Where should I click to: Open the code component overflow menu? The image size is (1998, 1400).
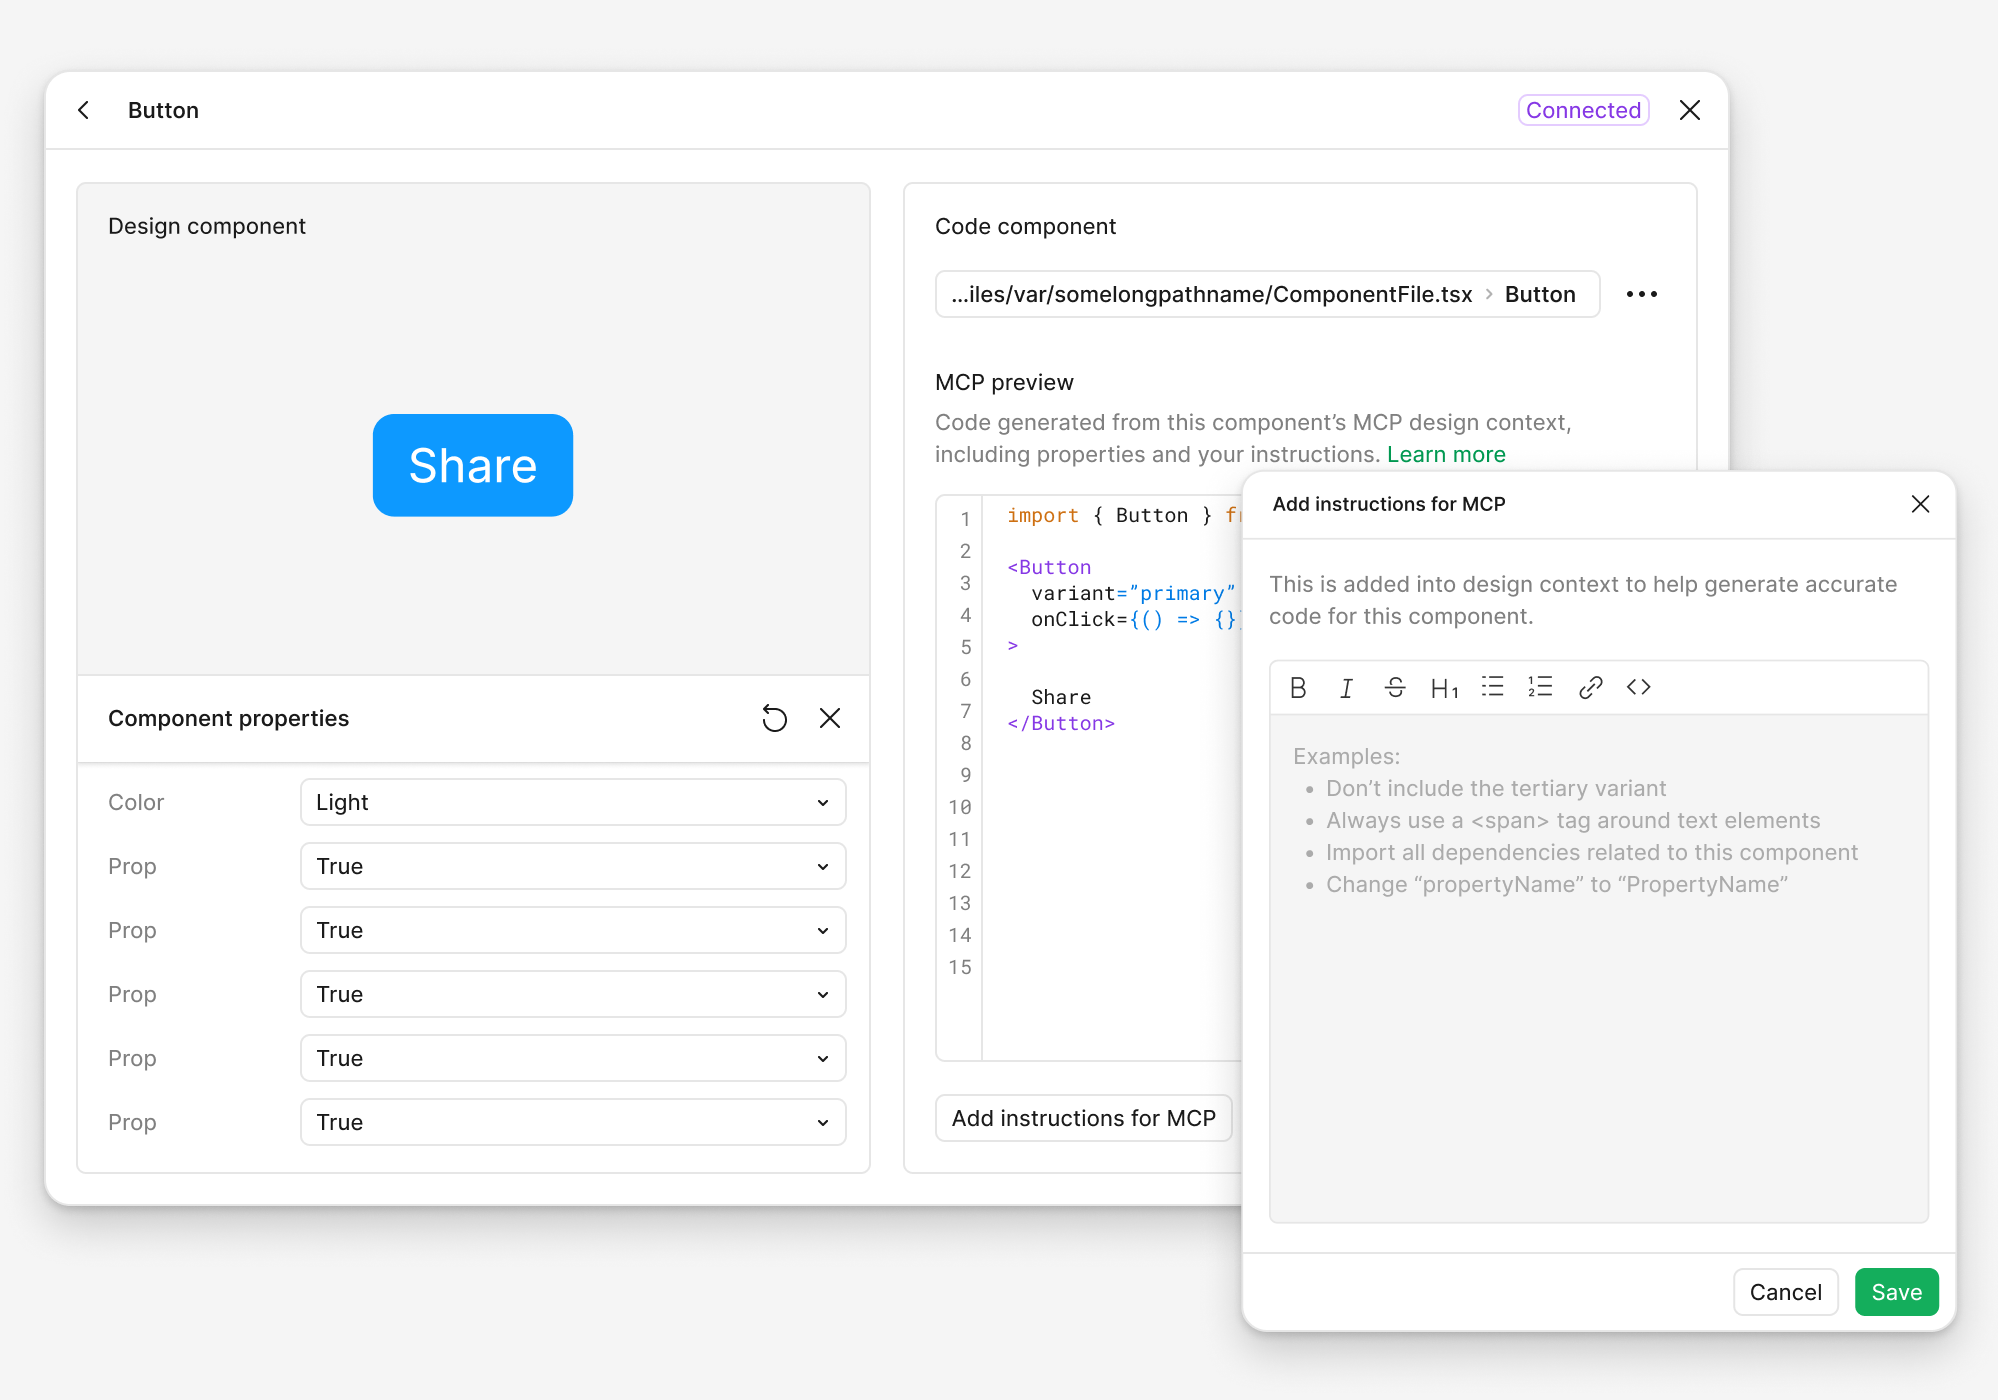click(1641, 294)
